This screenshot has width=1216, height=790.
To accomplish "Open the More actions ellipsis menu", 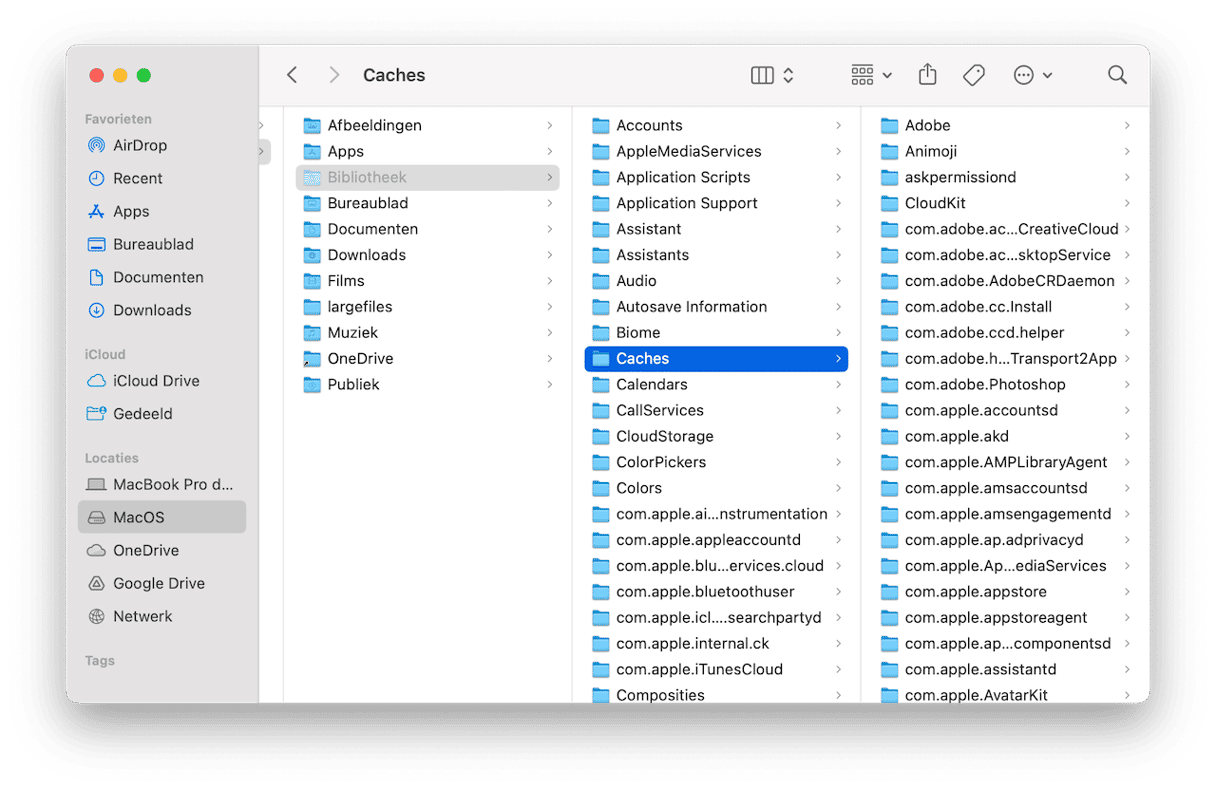I will tap(1032, 75).
